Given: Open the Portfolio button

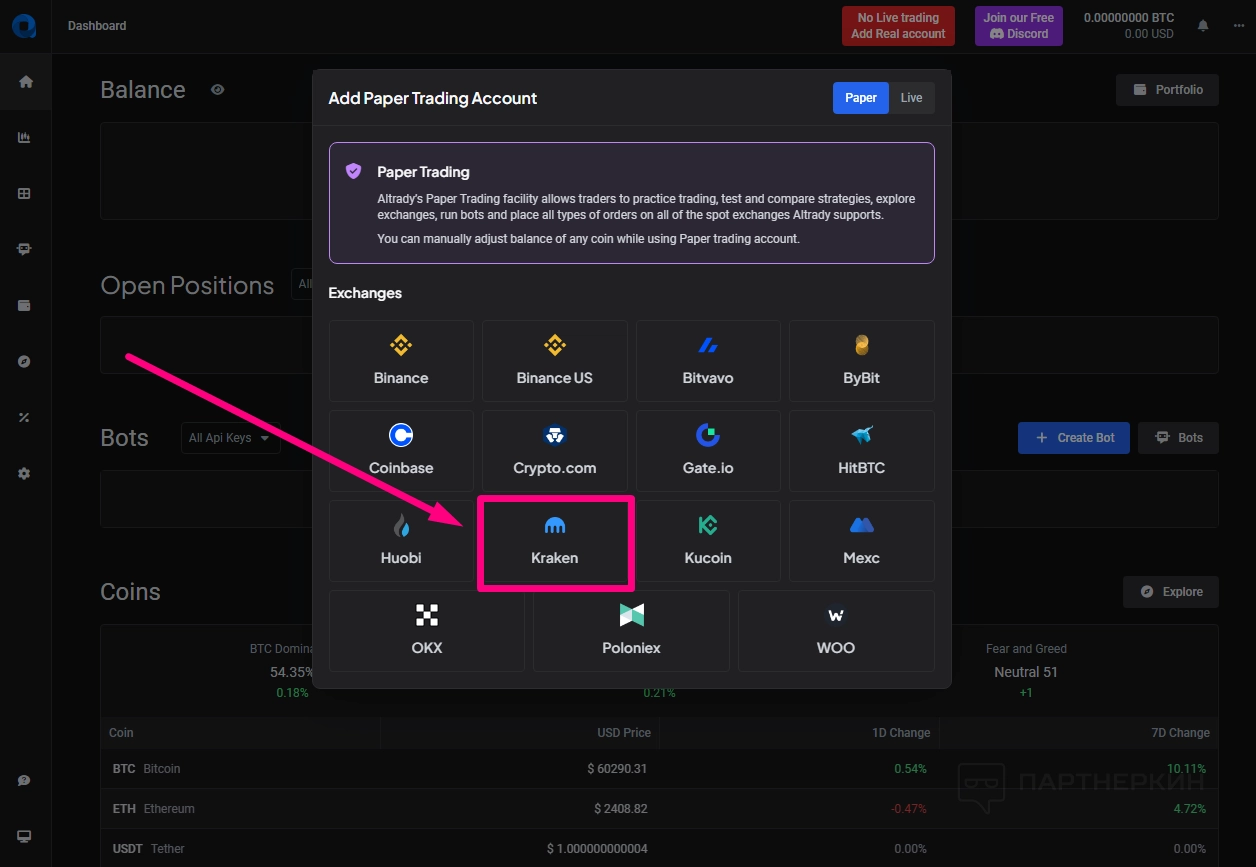Looking at the screenshot, I should point(1167,90).
